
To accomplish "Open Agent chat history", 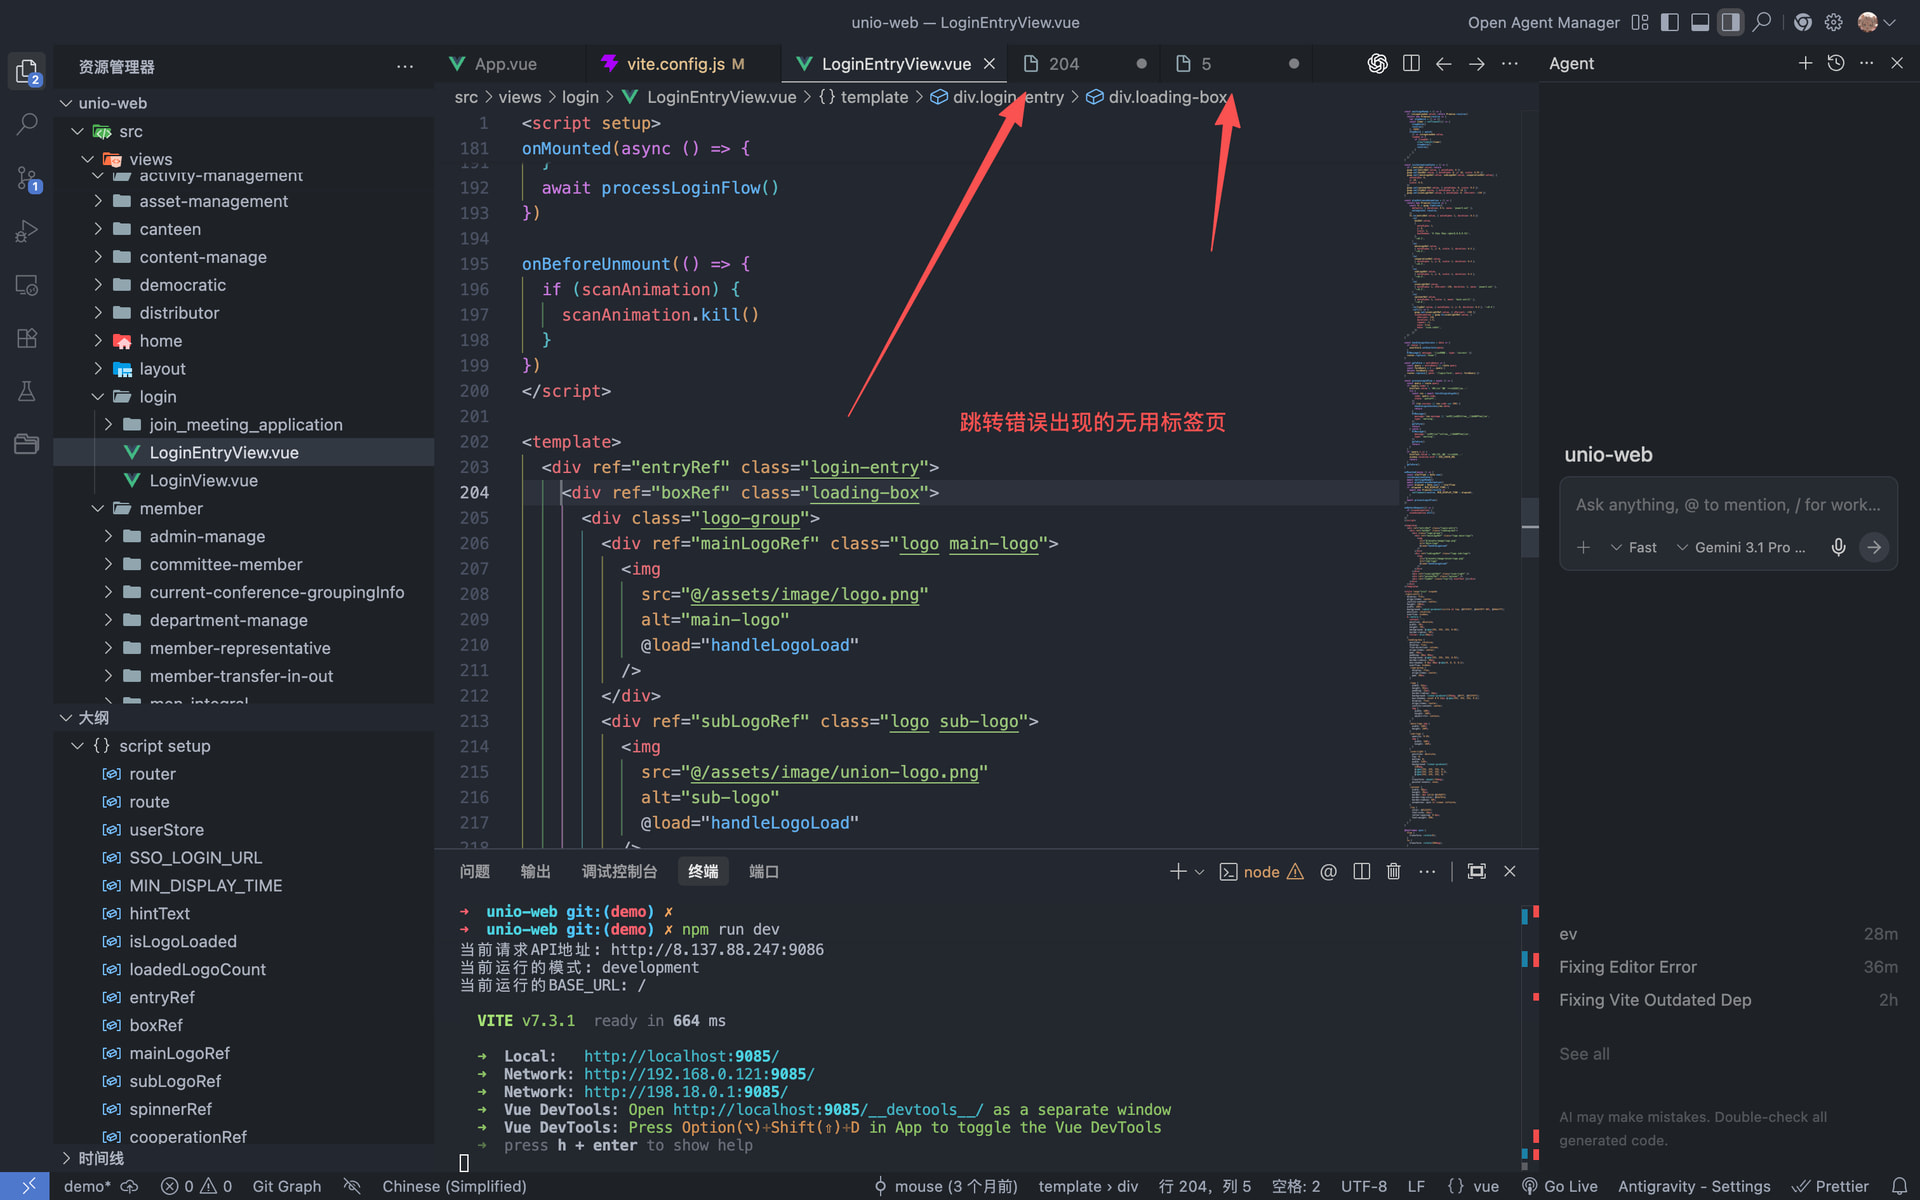I will pos(1836,63).
